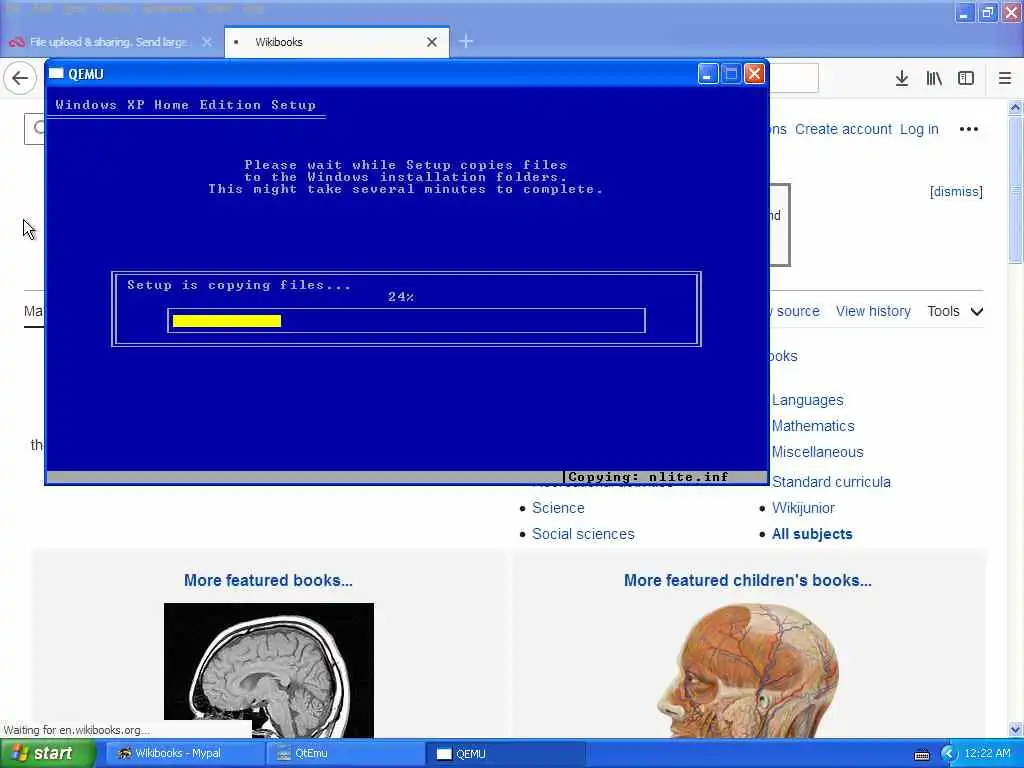
Task: Open the hamburger application menu
Action: 1005,78
